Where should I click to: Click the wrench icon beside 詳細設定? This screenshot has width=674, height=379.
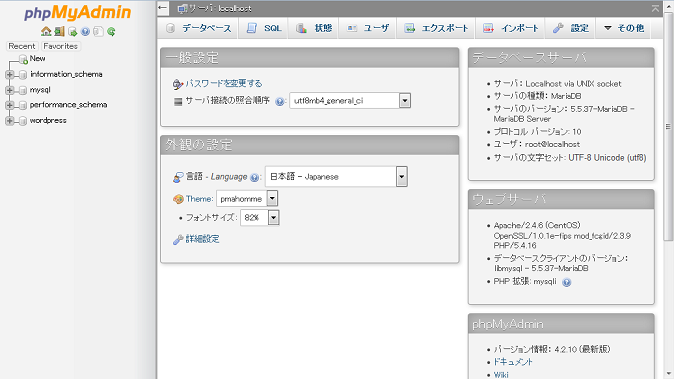tap(178, 240)
